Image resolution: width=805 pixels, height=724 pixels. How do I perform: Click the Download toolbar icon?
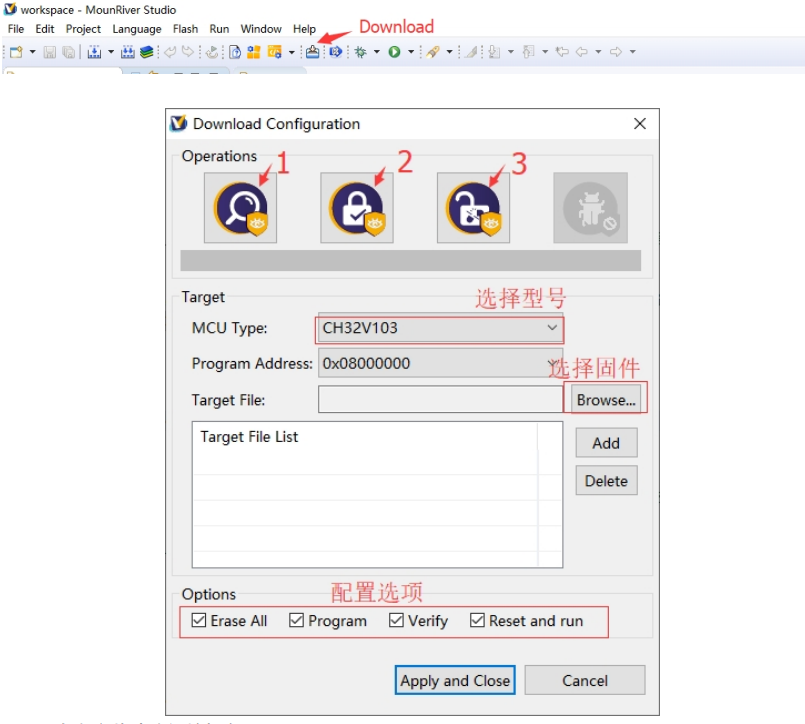(x=312, y=52)
